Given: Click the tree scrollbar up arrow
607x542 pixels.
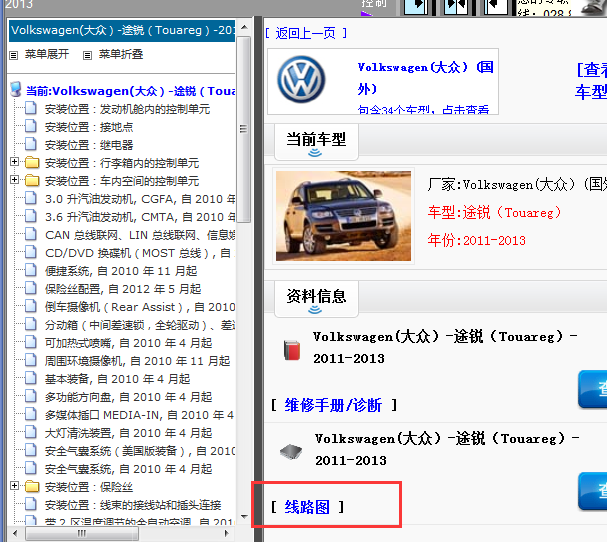Looking at the screenshot, I should (244, 27).
